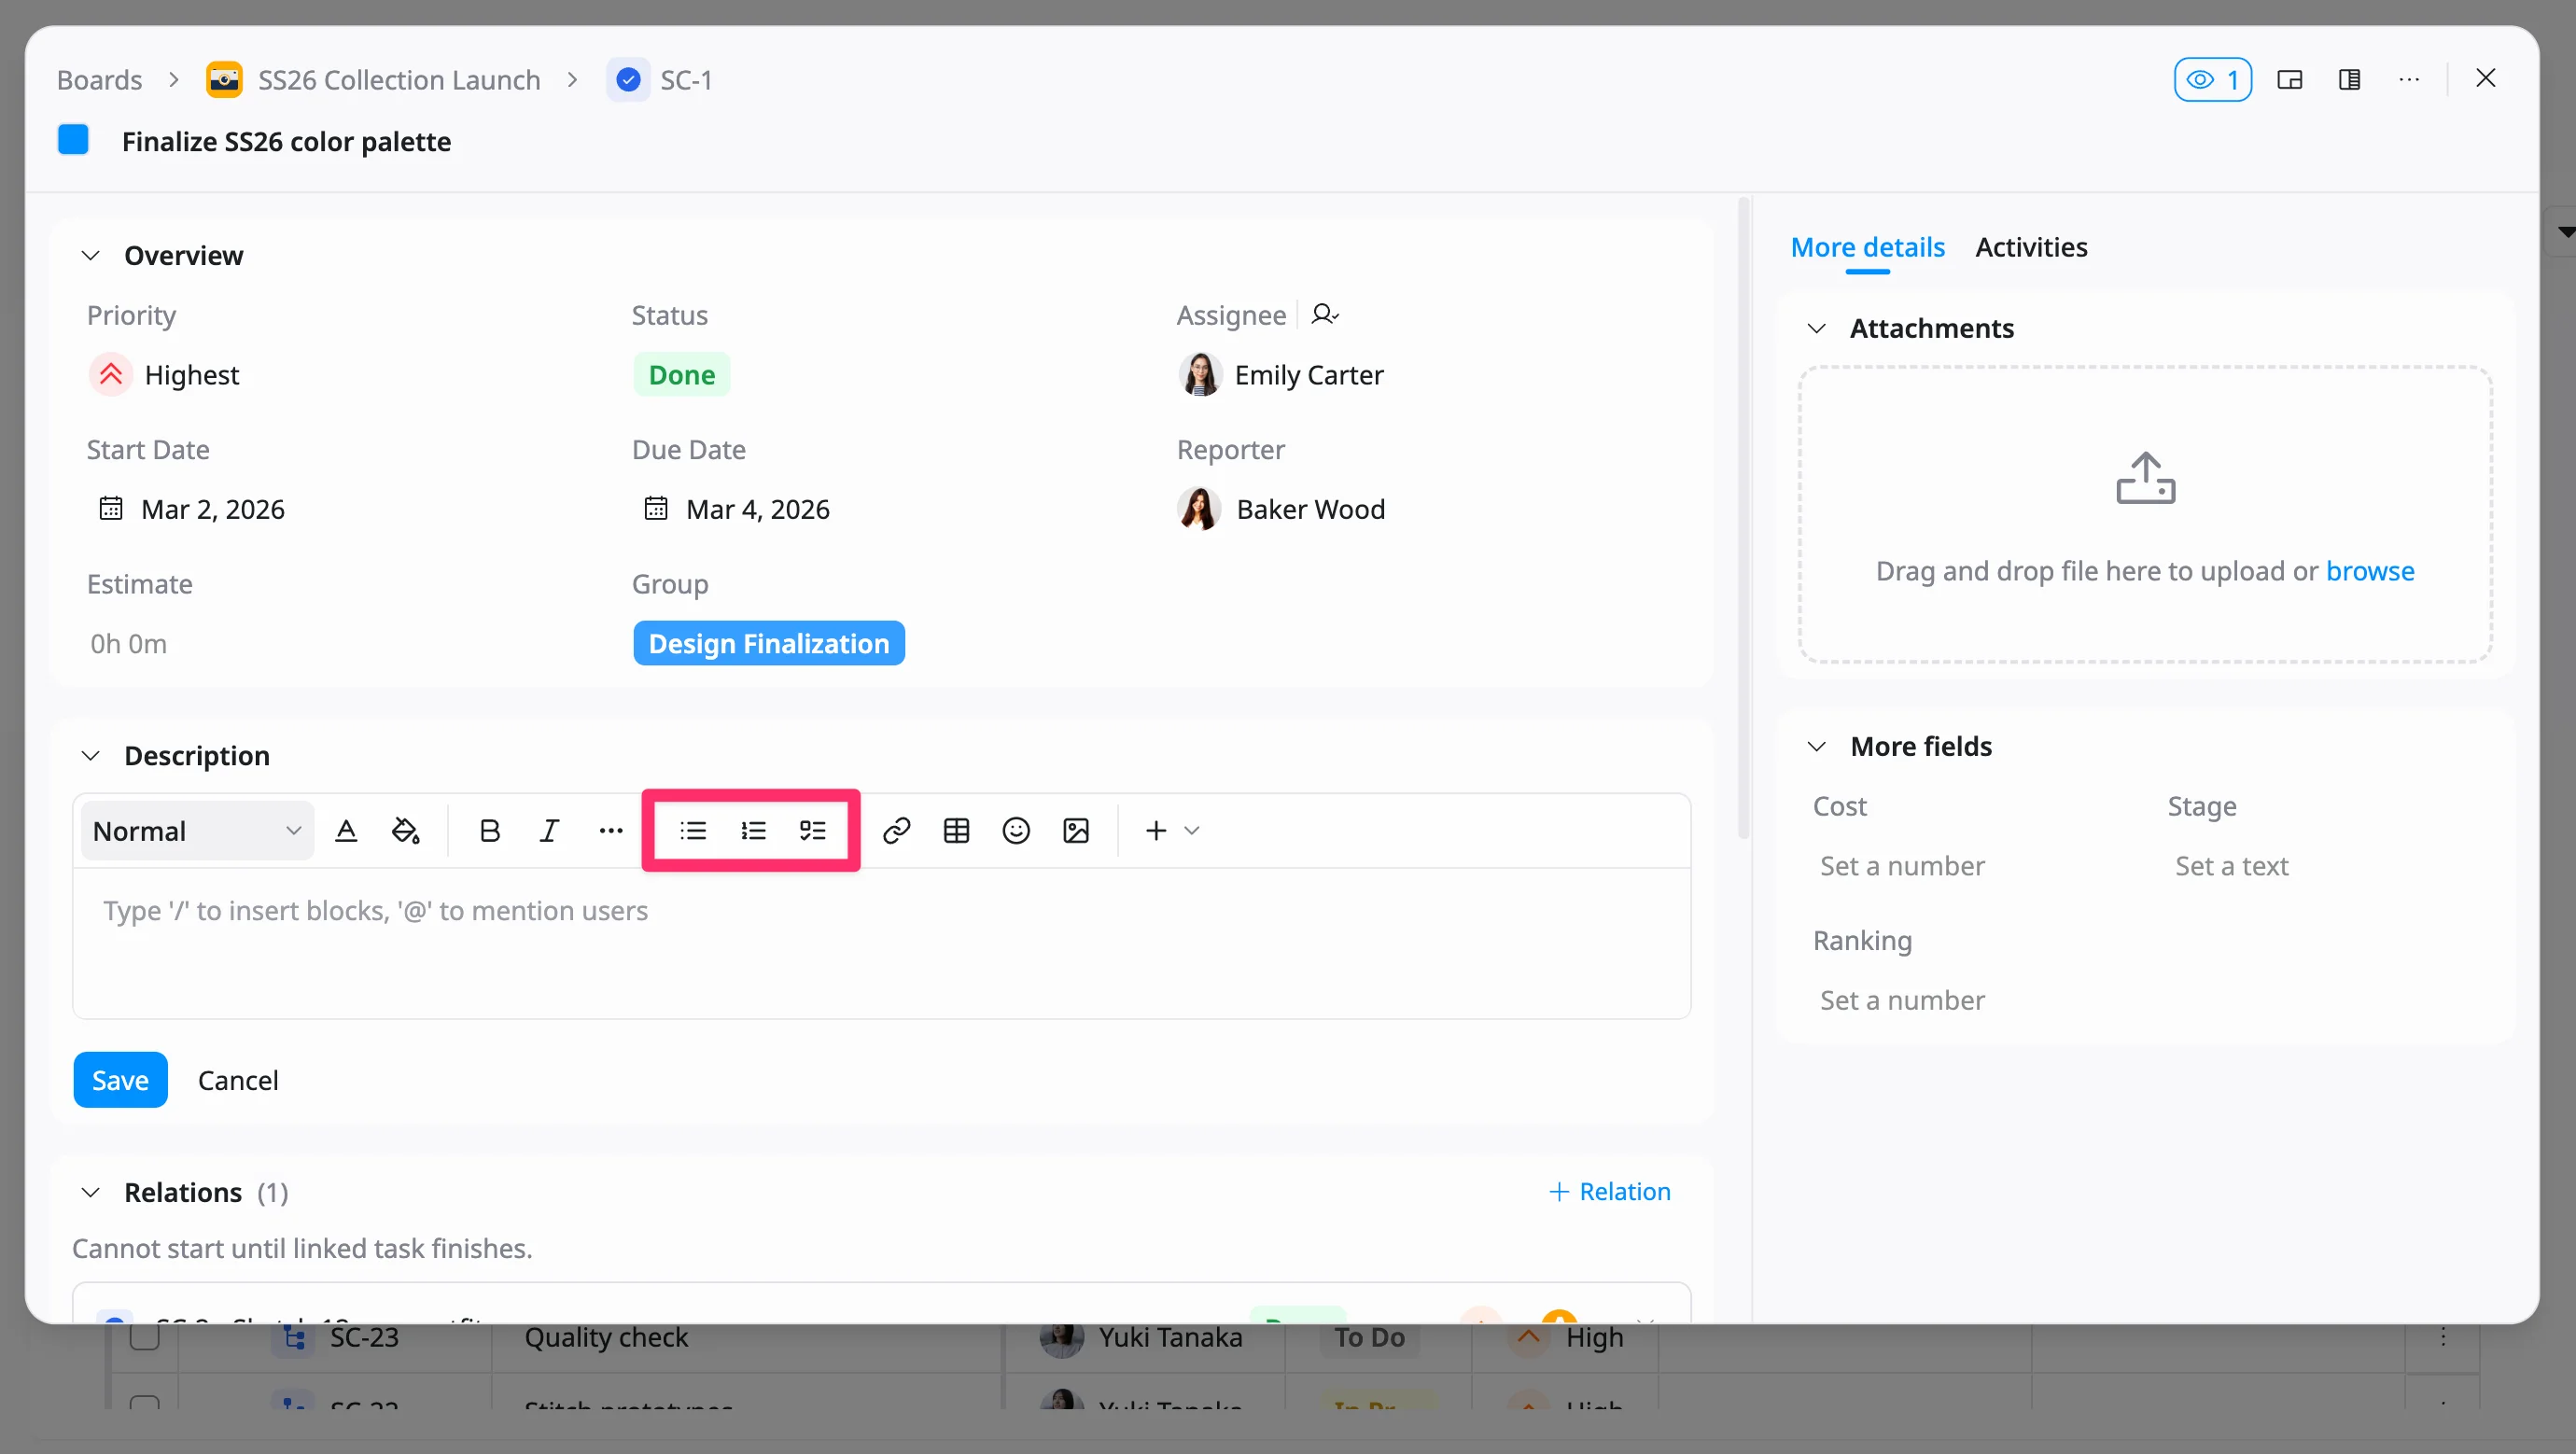Switch to picture-in-picture view icon
The width and height of the screenshot is (2576, 1454).
2289,80
